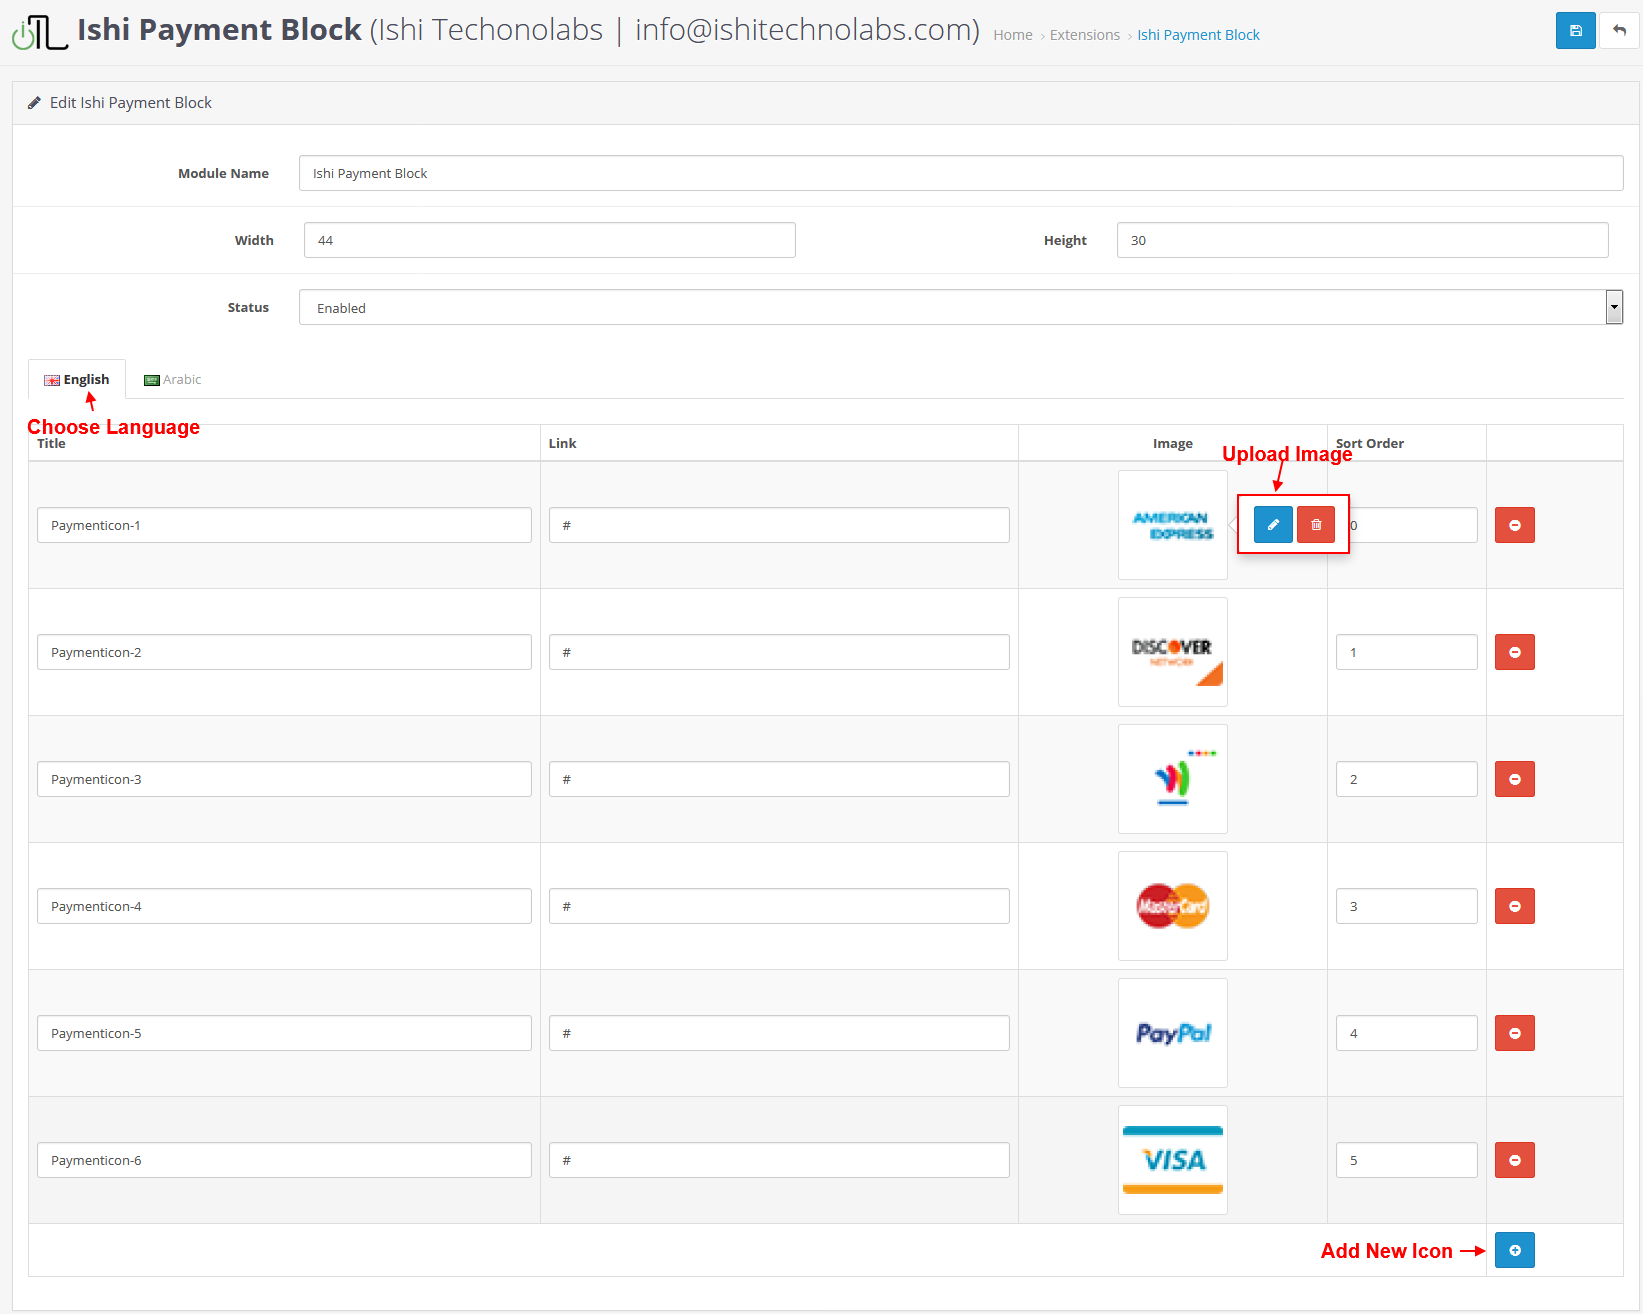1643x1314 pixels.
Task: Click the back arrow icon button
Action: [1619, 31]
